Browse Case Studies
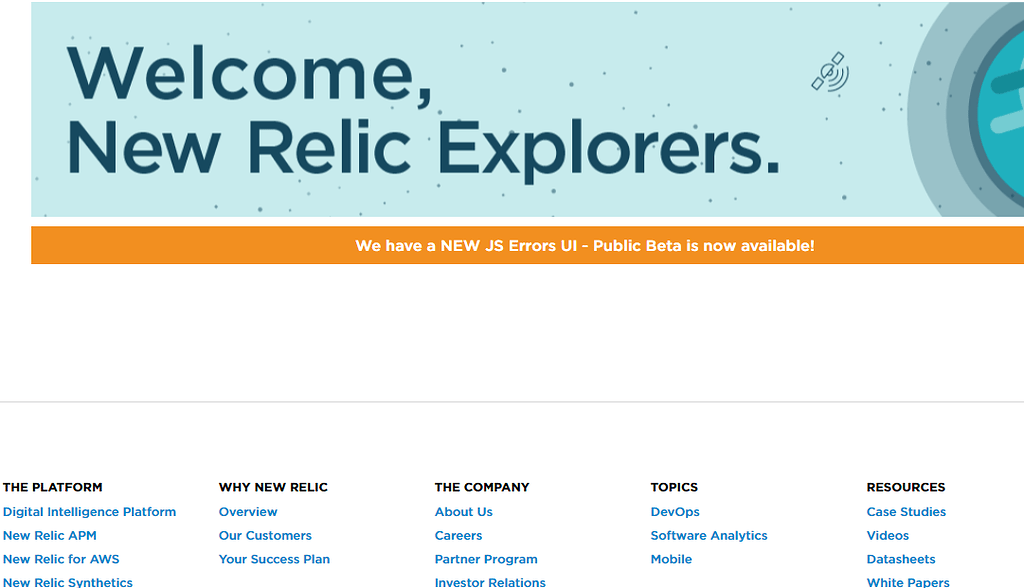 pos(906,511)
